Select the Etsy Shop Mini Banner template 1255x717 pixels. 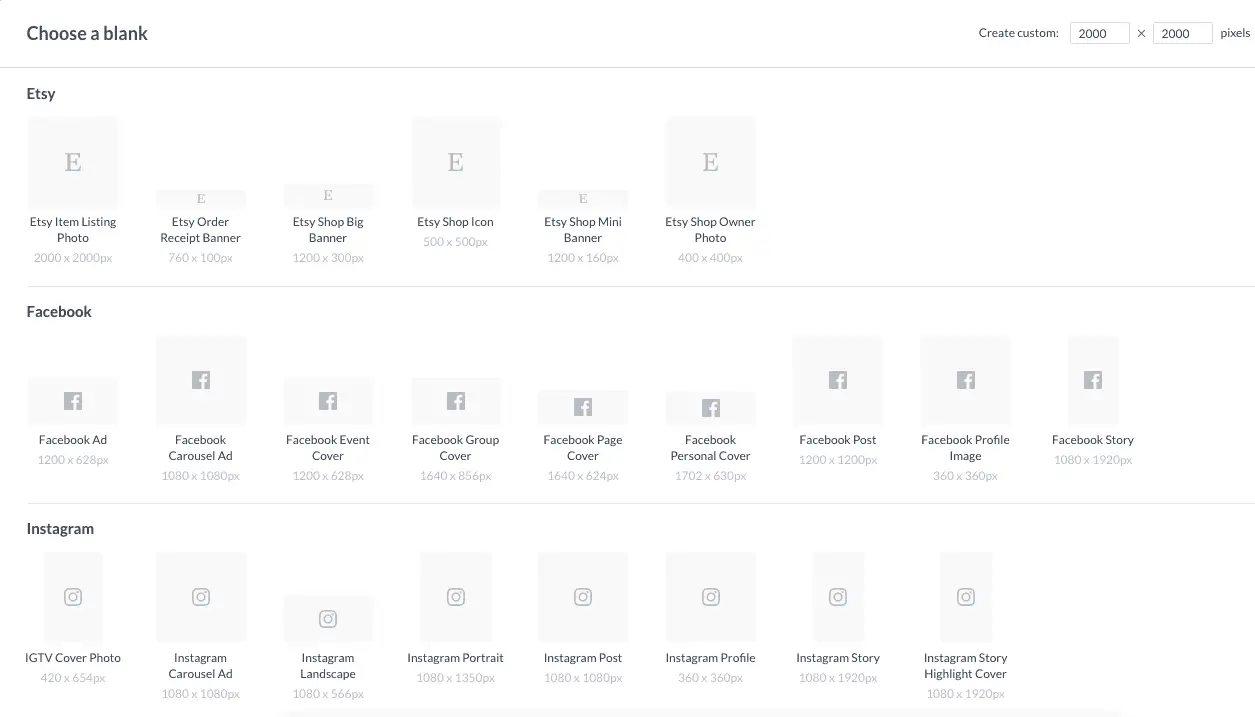tap(583, 199)
